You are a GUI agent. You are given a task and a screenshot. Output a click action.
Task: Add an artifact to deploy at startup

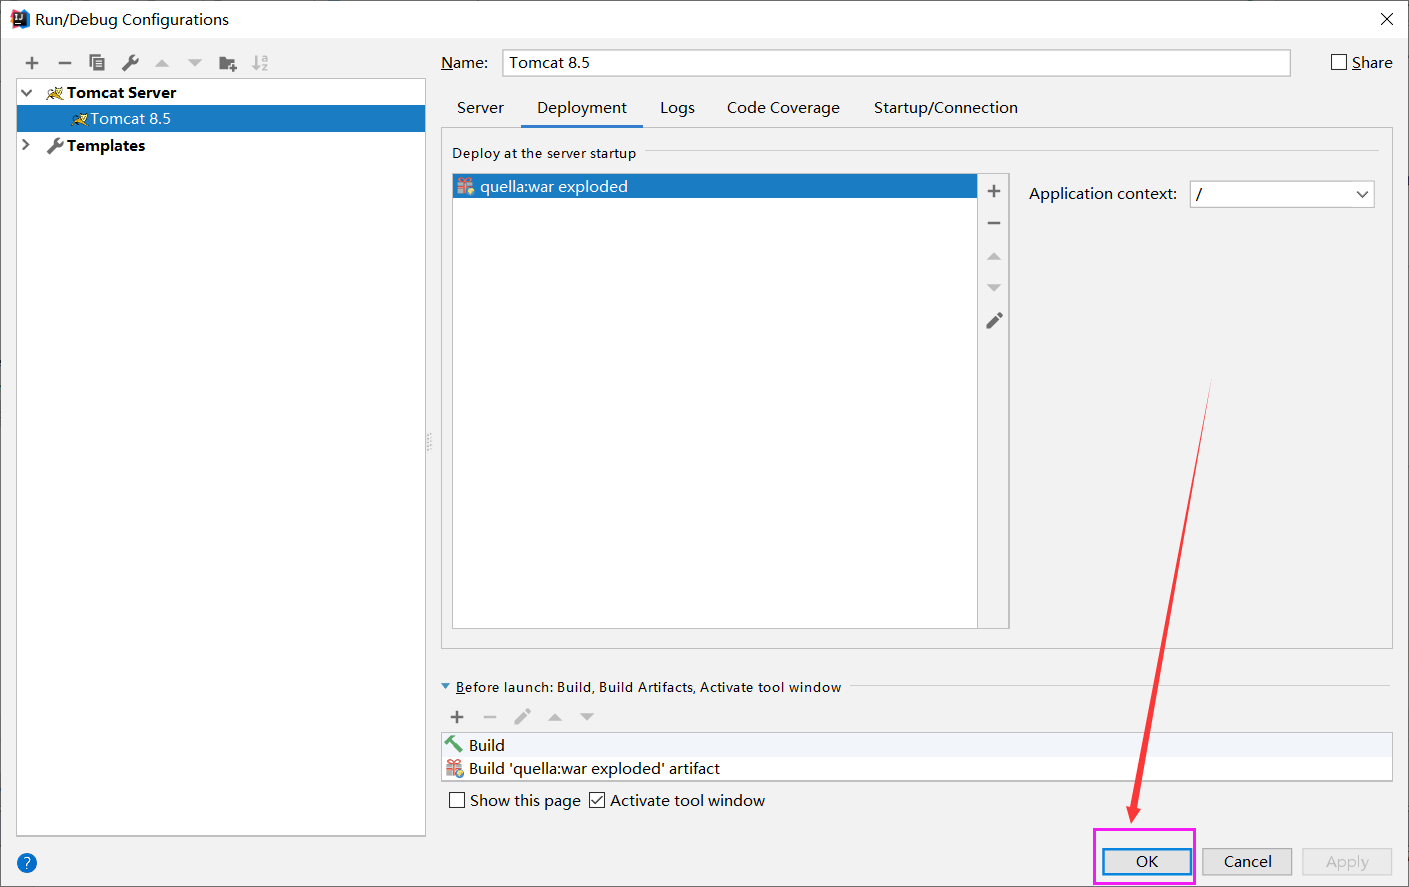tap(993, 190)
